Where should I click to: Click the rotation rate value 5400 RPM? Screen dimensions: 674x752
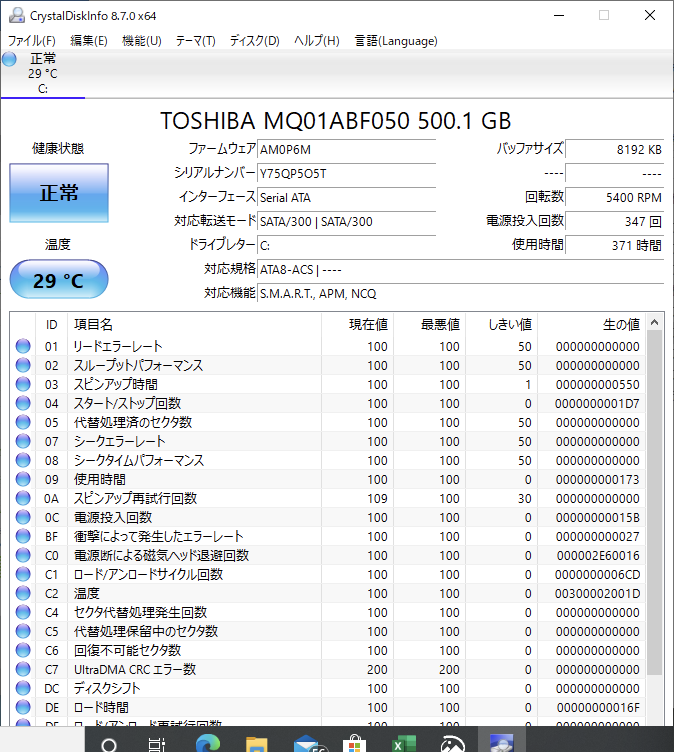[615, 198]
